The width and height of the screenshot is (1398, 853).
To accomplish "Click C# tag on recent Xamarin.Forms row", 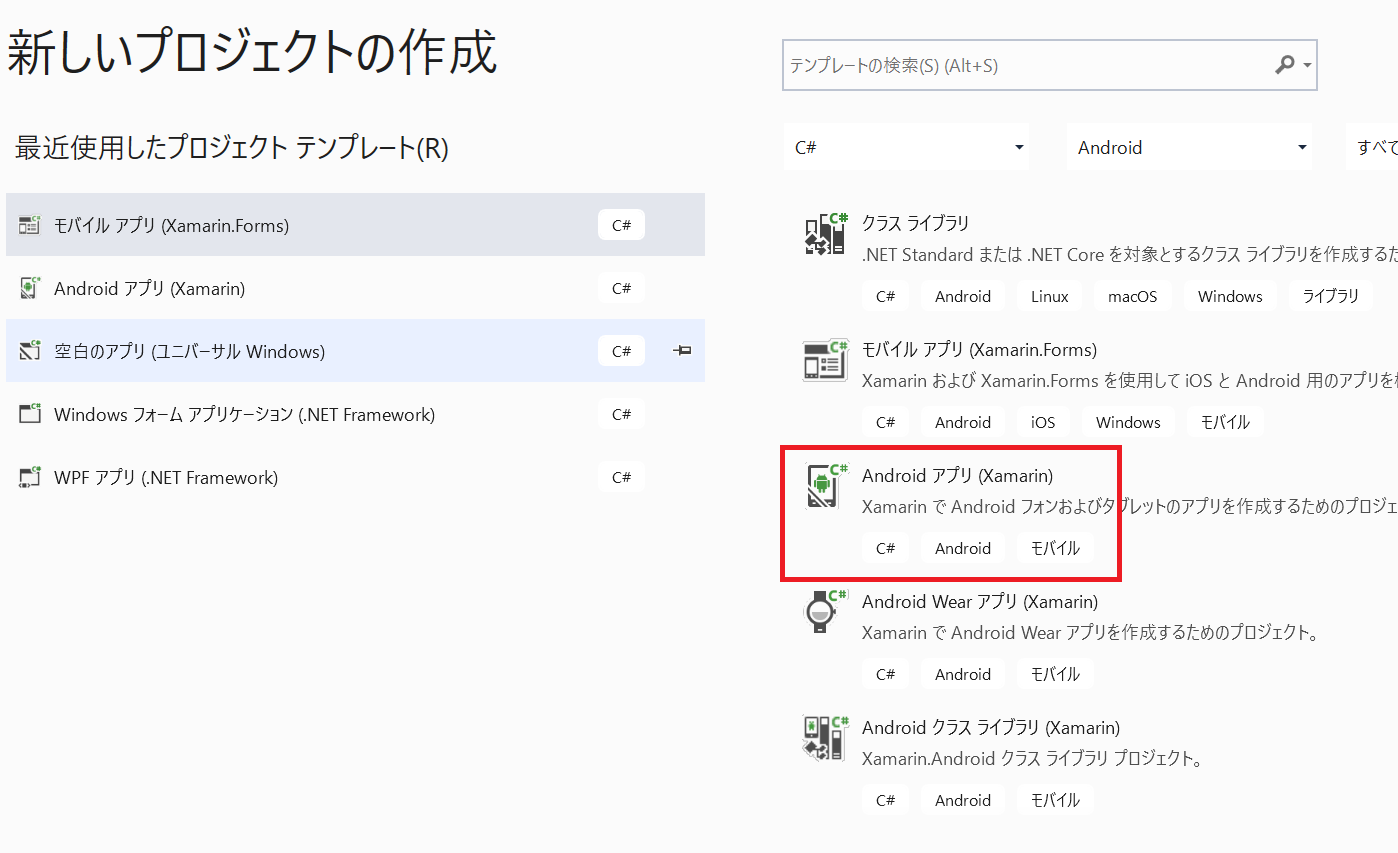I will [x=621, y=225].
